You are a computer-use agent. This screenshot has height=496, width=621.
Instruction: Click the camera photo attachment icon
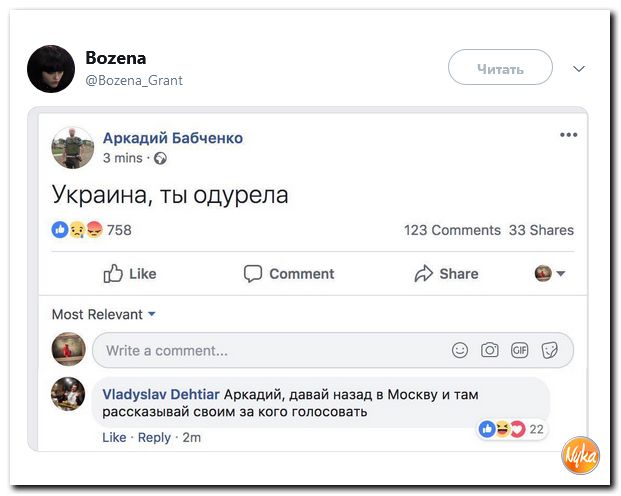[490, 350]
